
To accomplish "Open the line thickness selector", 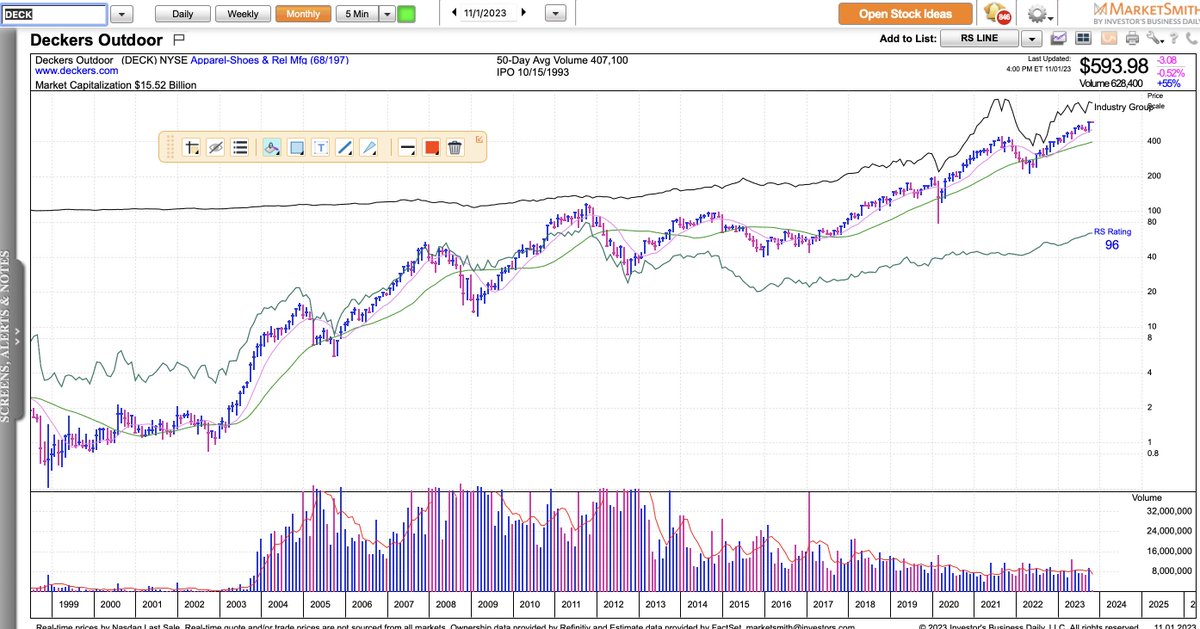I will pos(407,147).
